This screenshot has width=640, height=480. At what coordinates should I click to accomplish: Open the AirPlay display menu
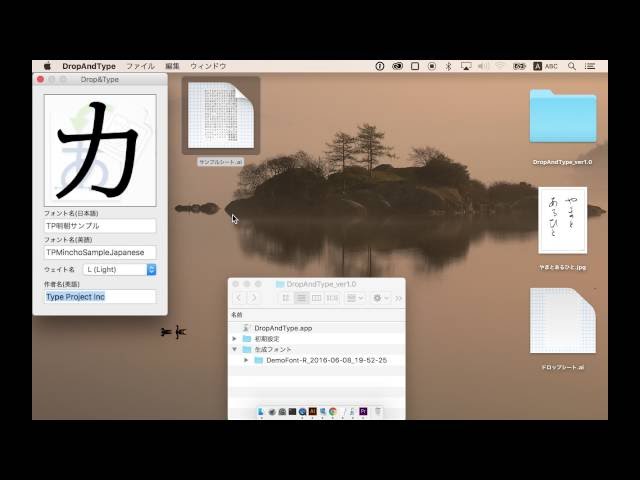click(466, 66)
